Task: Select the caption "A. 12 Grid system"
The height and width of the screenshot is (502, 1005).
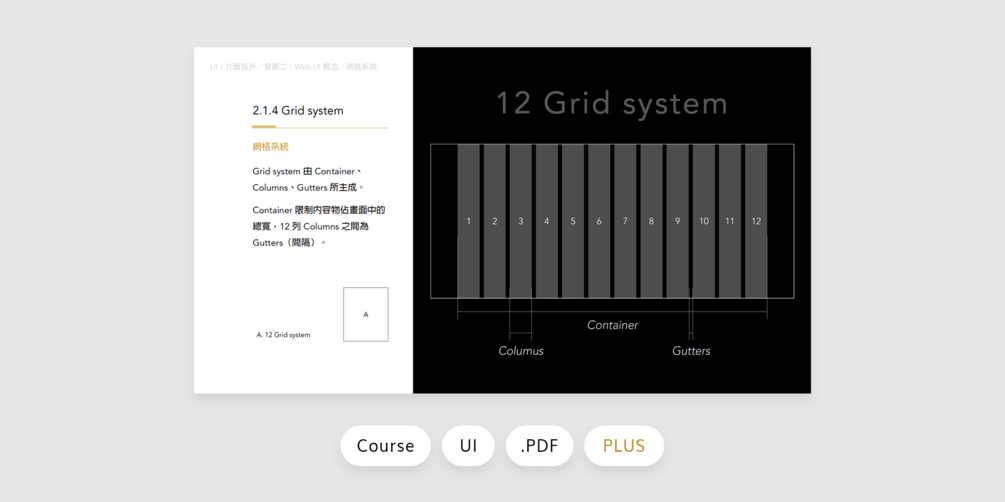Action: pyautogui.click(x=283, y=335)
